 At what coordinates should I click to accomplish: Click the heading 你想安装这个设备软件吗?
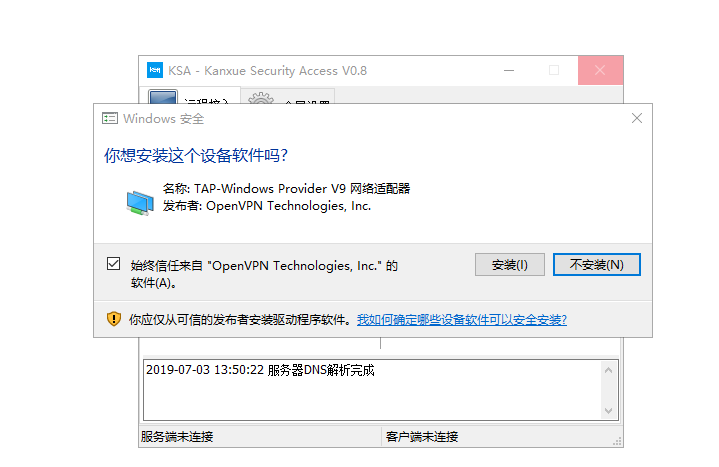(x=196, y=156)
